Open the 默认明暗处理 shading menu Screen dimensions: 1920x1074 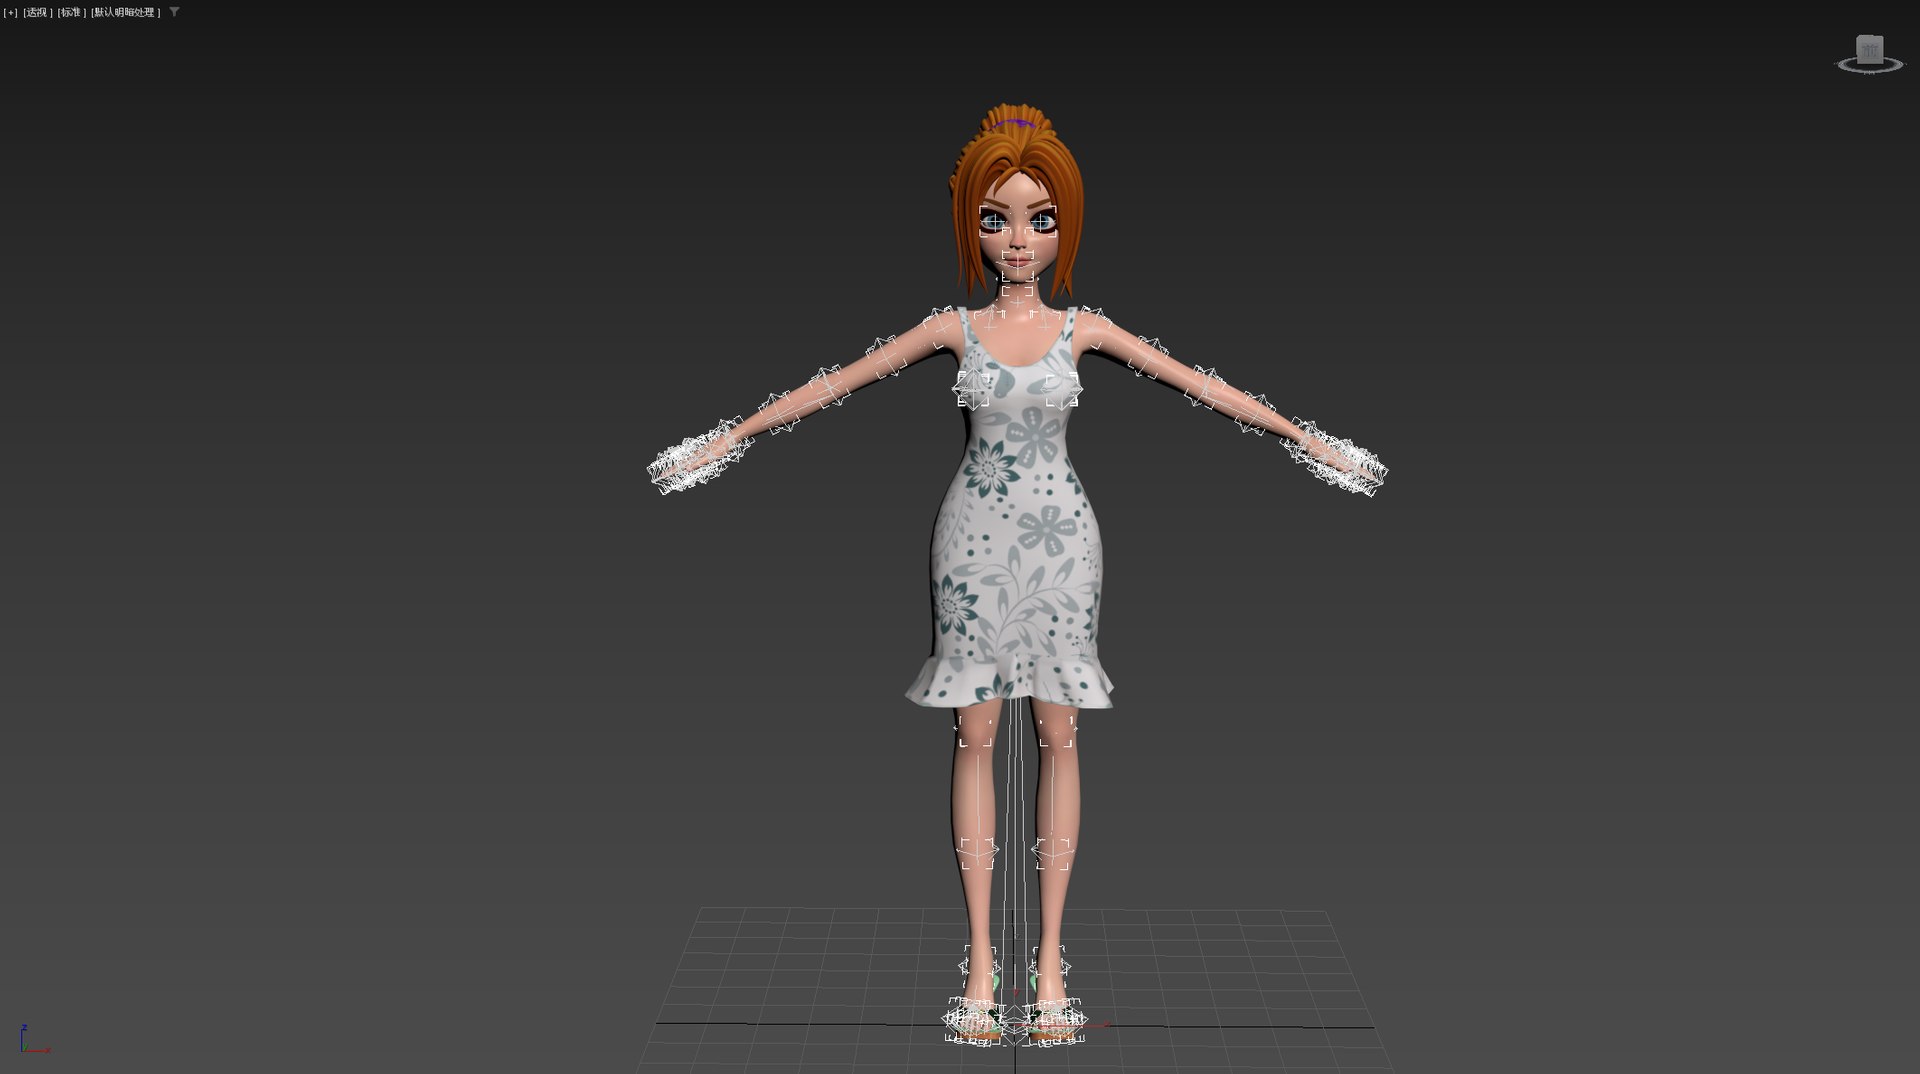[x=125, y=13]
